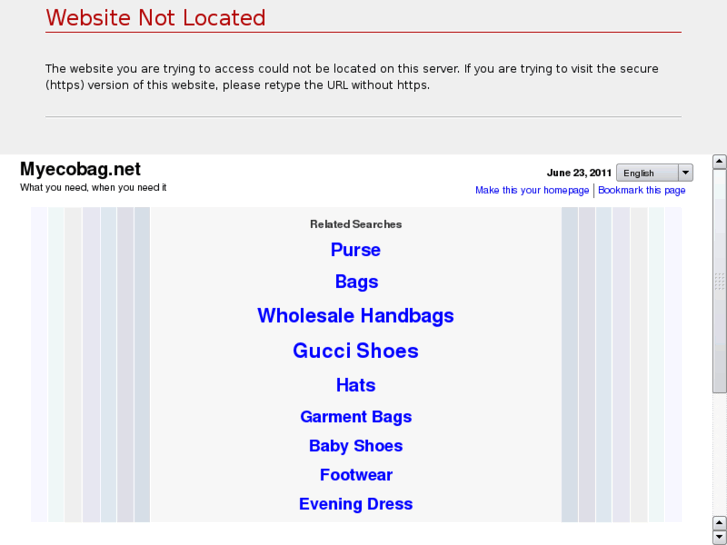Screen dimensions: 727x545
Task: Click the Website Not Located heading
Action: pyautogui.click(x=155, y=18)
